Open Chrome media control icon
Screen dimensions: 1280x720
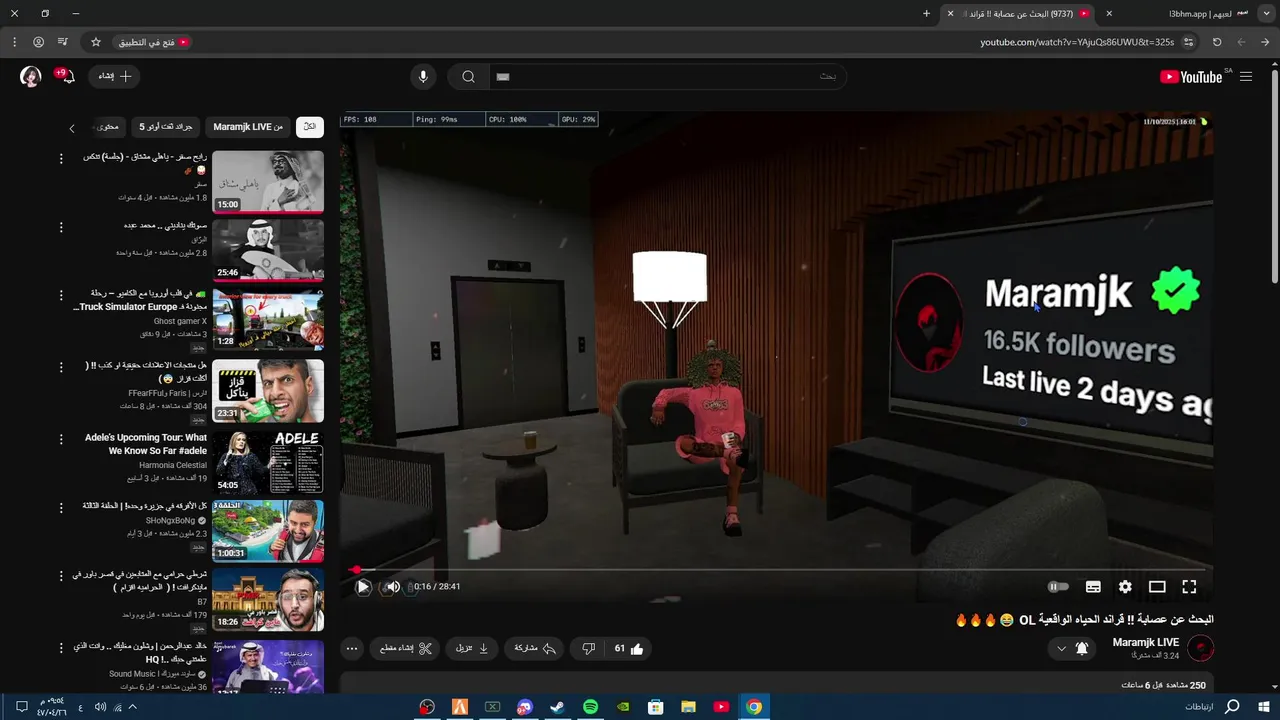coord(63,42)
